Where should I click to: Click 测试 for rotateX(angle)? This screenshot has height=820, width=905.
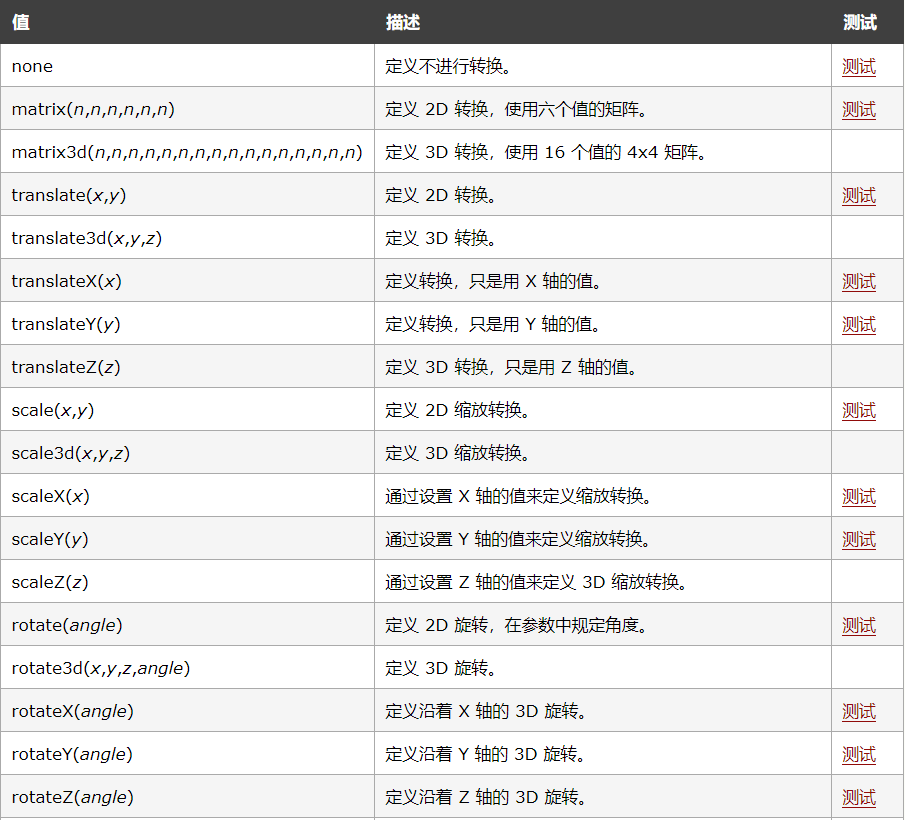click(x=858, y=711)
